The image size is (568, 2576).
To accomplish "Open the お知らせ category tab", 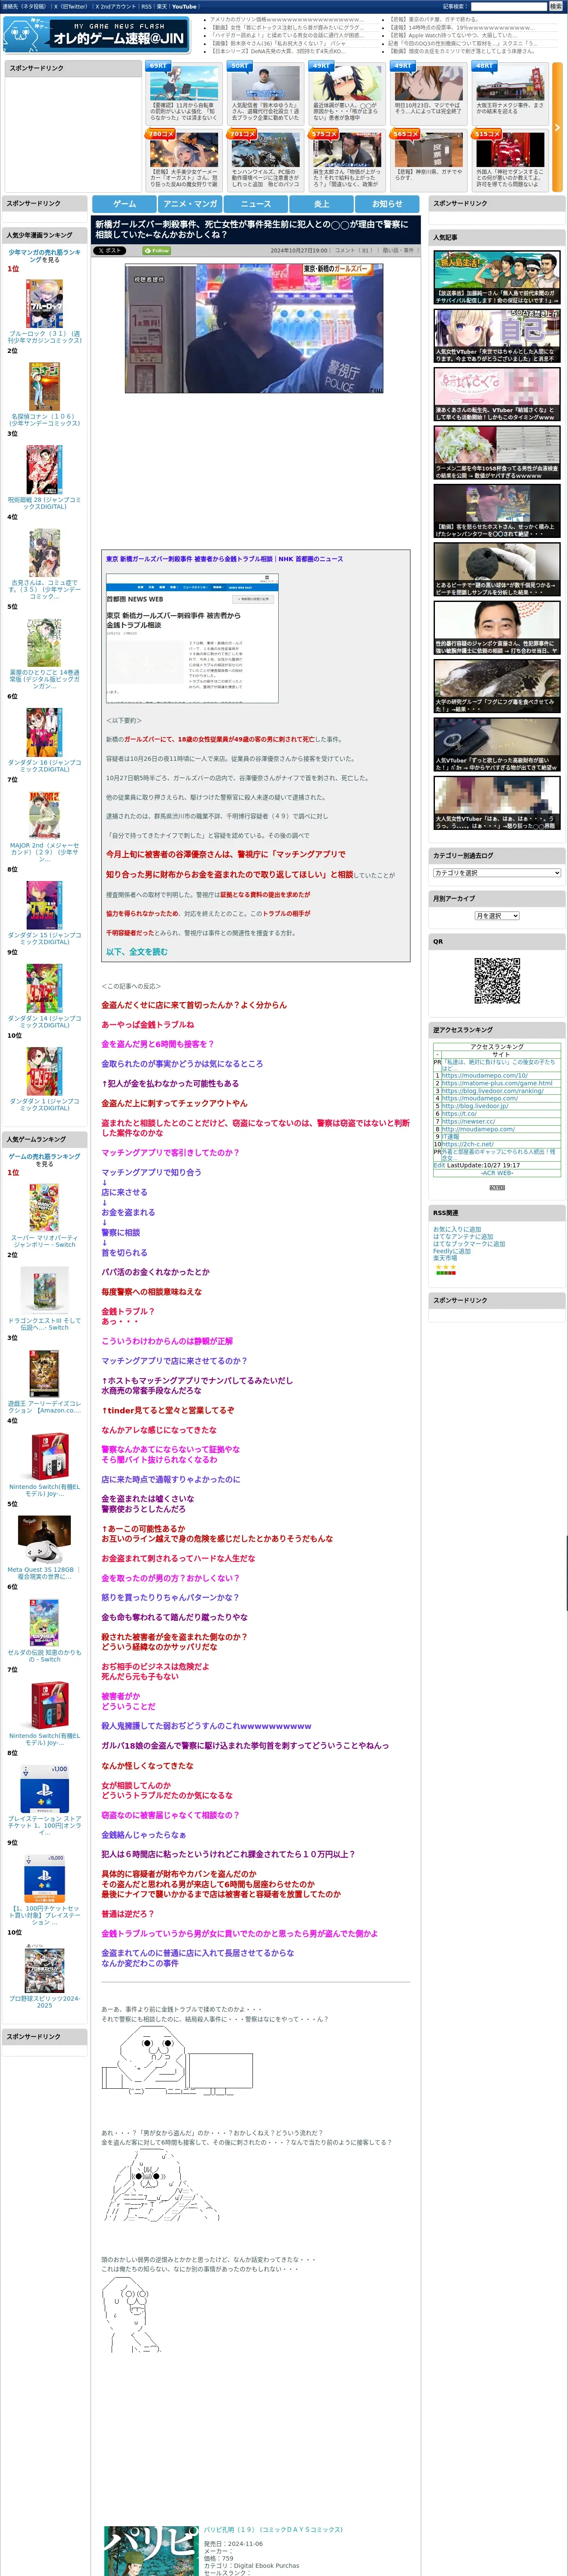I will click(x=387, y=204).
